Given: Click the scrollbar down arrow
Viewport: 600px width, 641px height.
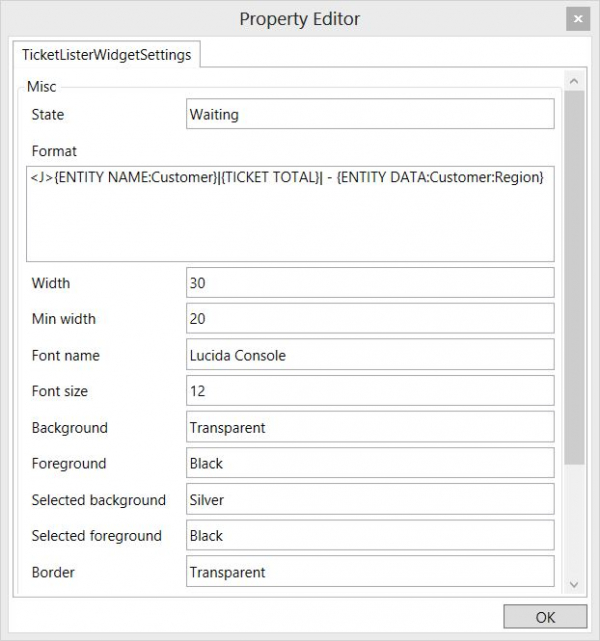Looking at the screenshot, I should click(x=574, y=584).
